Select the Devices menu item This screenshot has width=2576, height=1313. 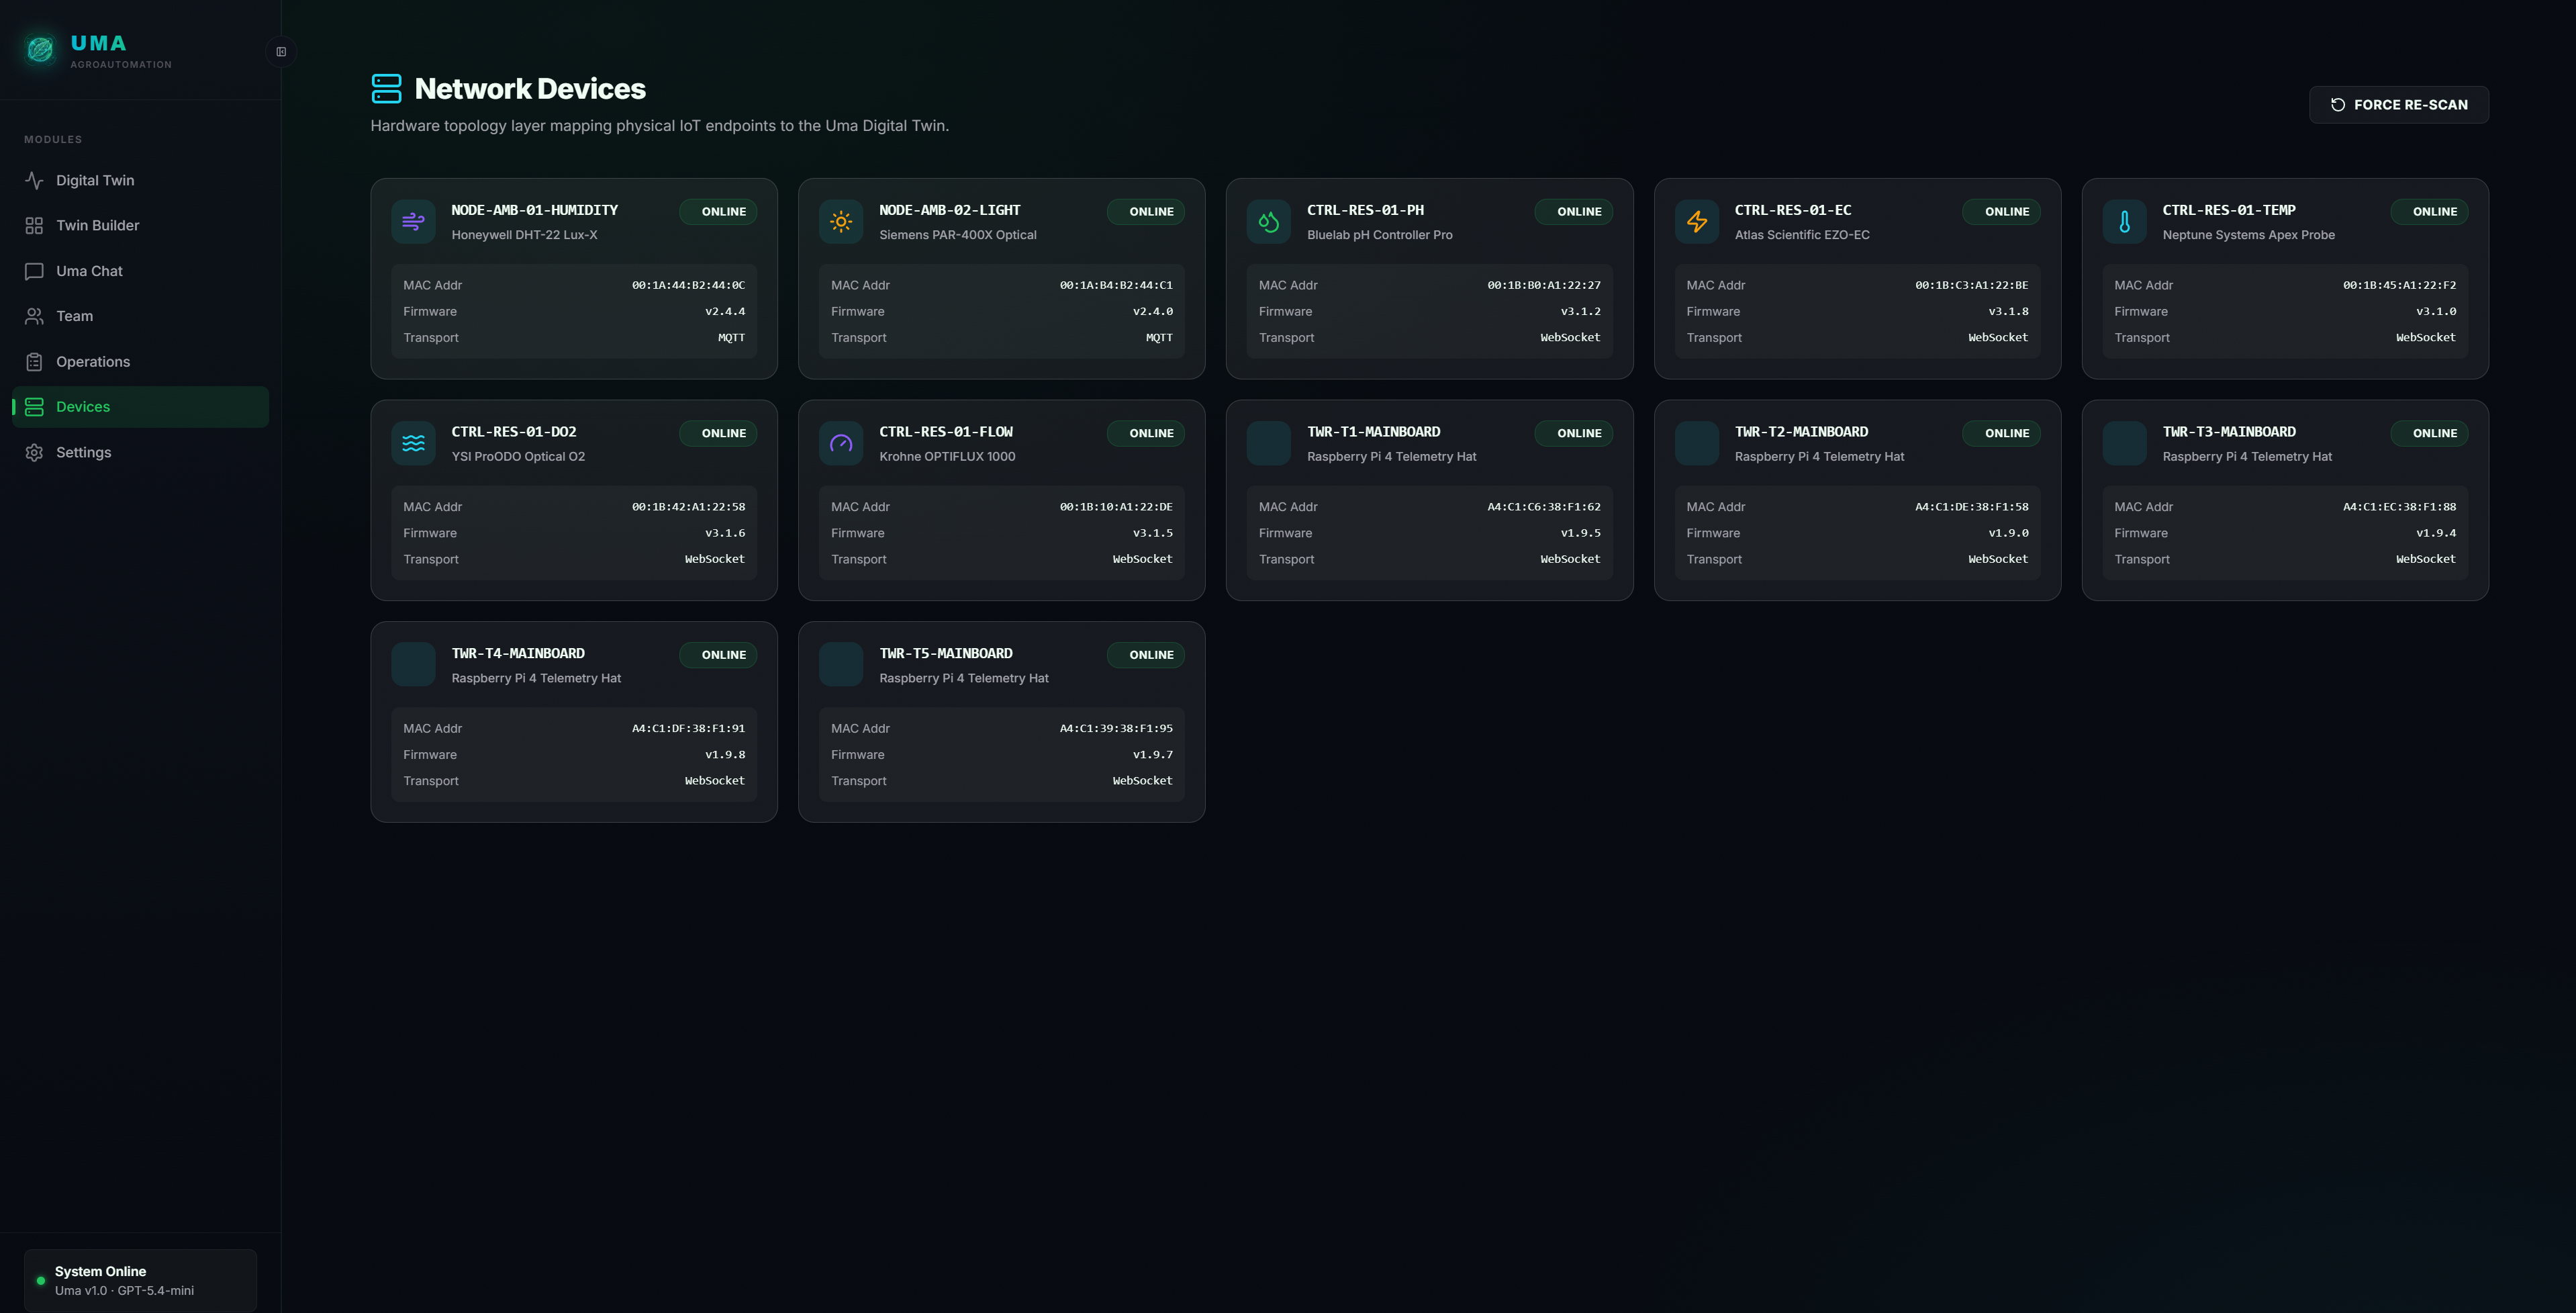140,407
